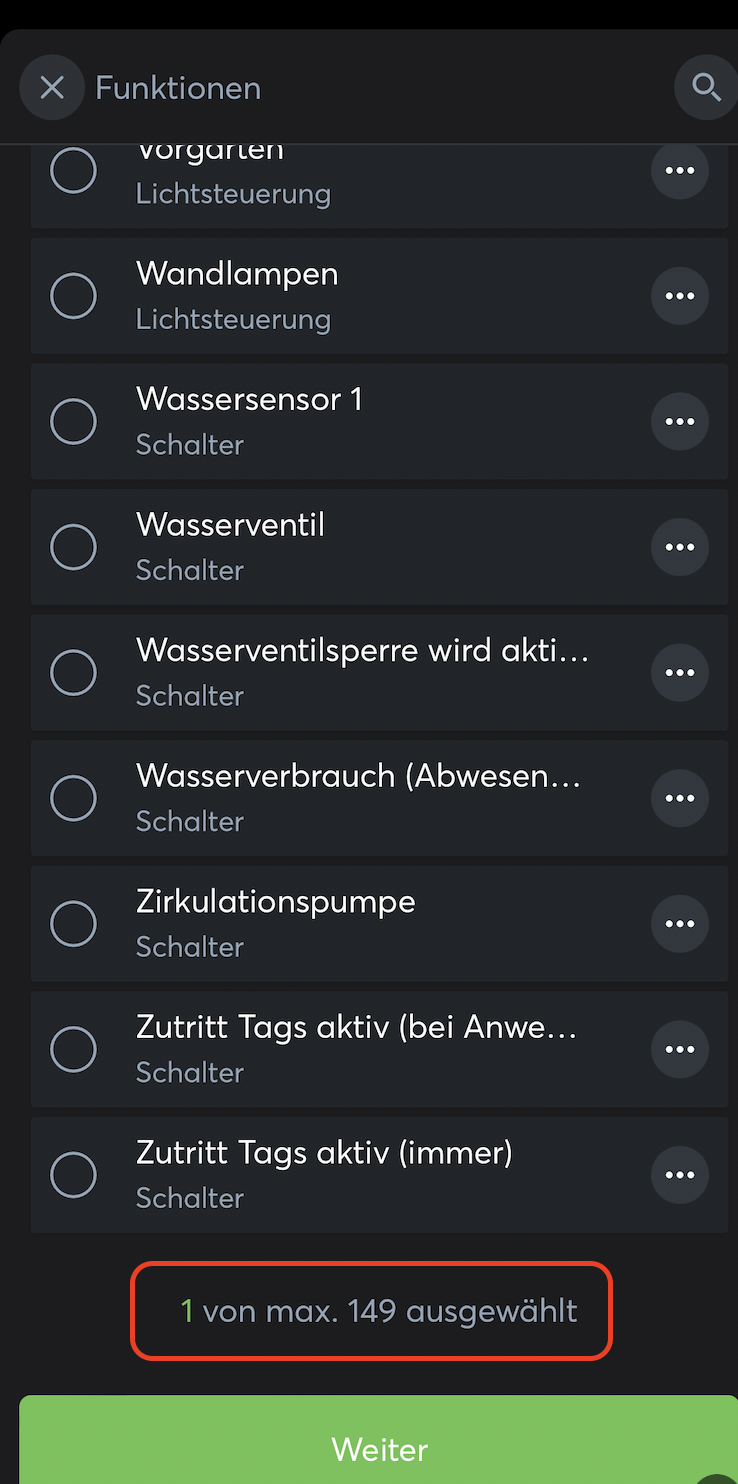Select the Wassersensor 1 radio button

73,421
